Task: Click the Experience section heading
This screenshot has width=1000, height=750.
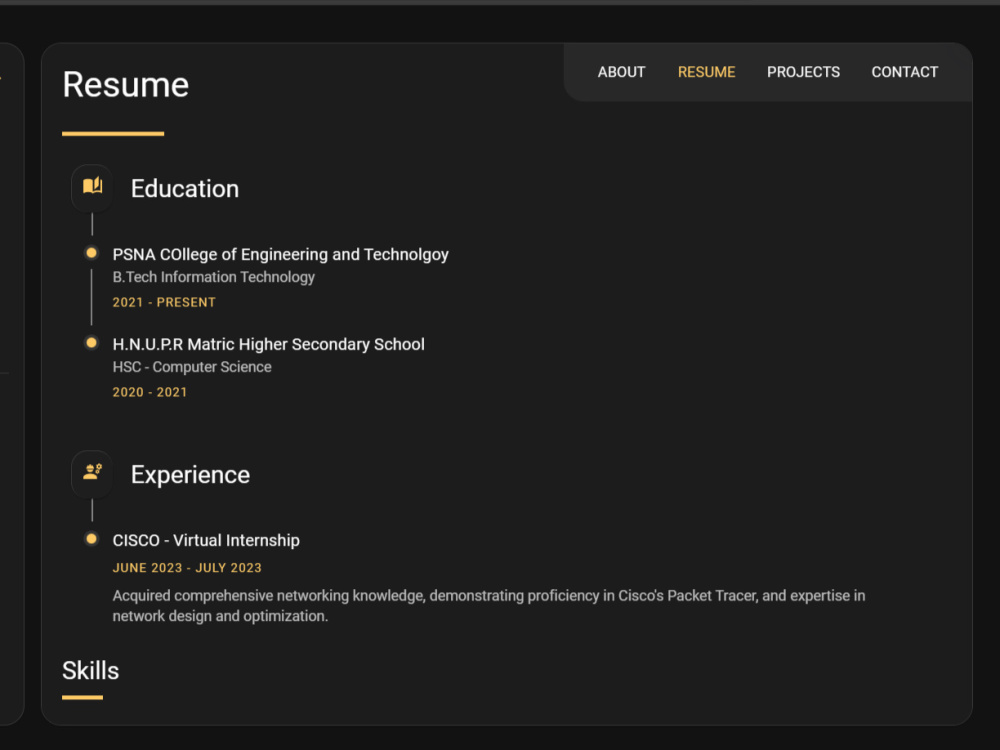Action: [190, 474]
